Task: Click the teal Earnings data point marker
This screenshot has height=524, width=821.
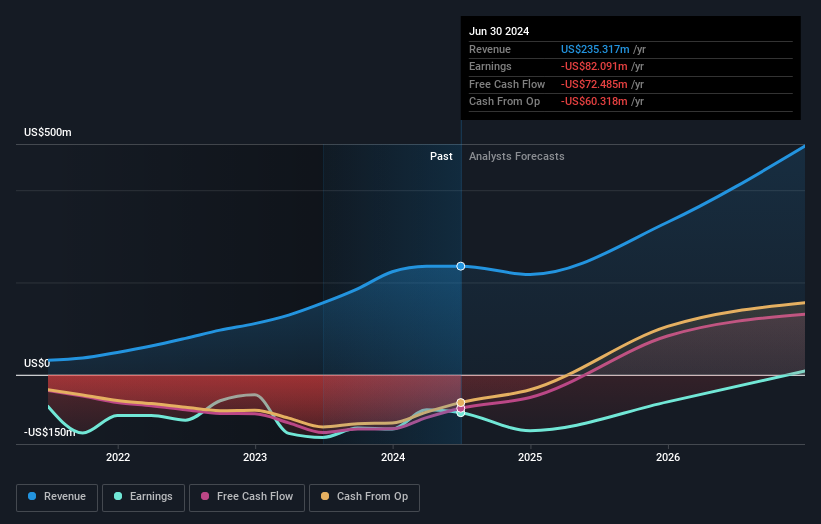Action: tap(461, 414)
